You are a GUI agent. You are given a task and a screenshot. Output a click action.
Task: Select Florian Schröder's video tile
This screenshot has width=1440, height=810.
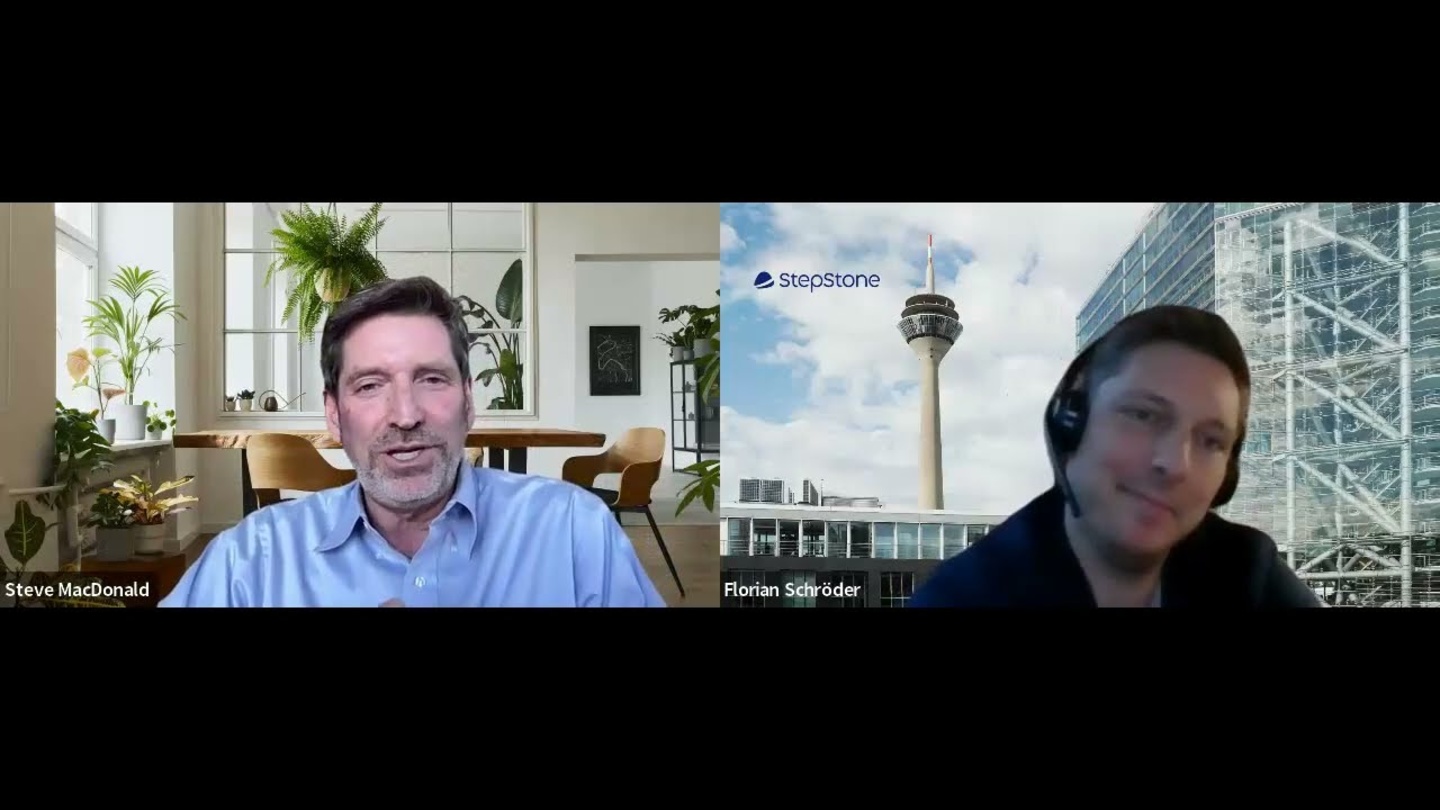click(1080, 405)
